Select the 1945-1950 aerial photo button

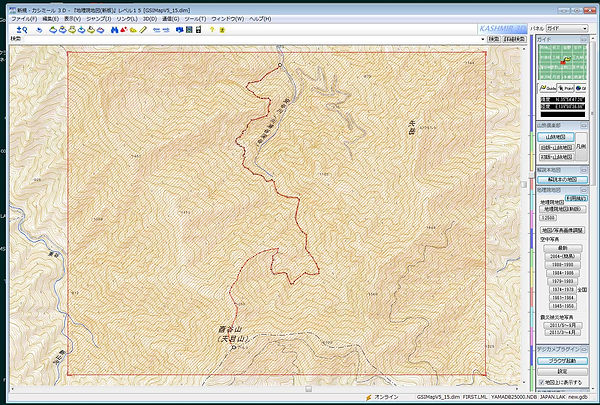click(x=562, y=306)
